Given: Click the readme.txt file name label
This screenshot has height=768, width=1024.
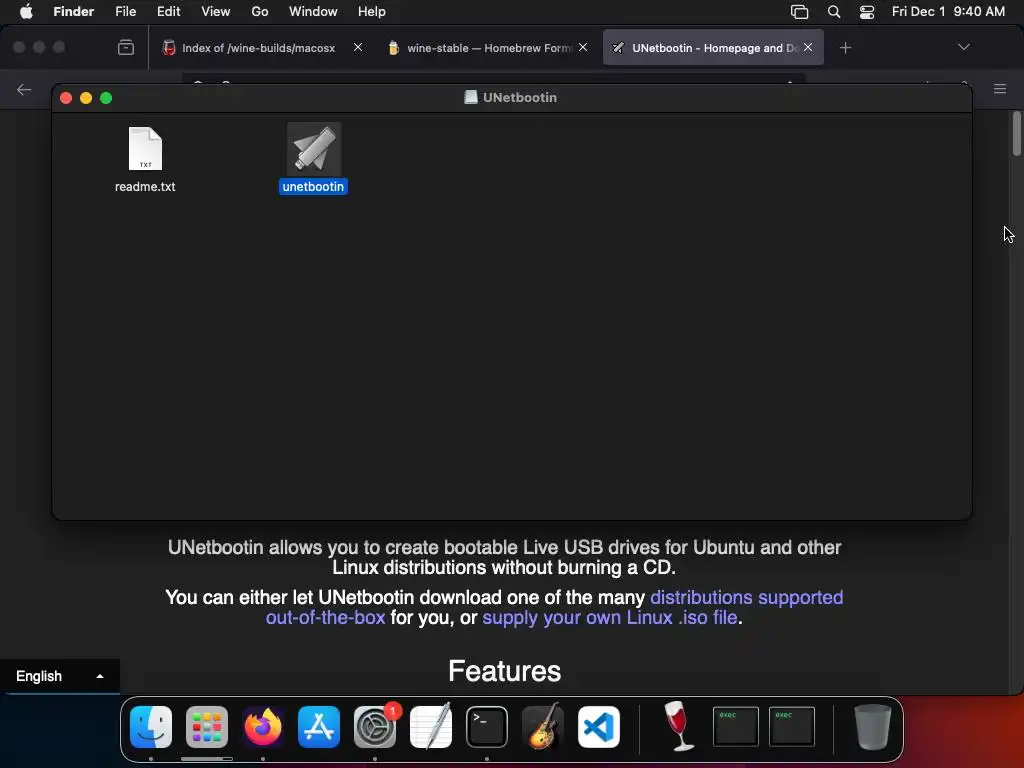Looking at the screenshot, I should pos(145,187).
